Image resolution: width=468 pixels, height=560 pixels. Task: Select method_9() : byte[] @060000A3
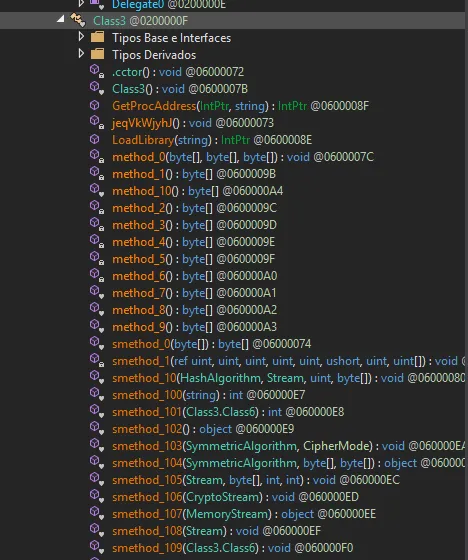coord(194,327)
